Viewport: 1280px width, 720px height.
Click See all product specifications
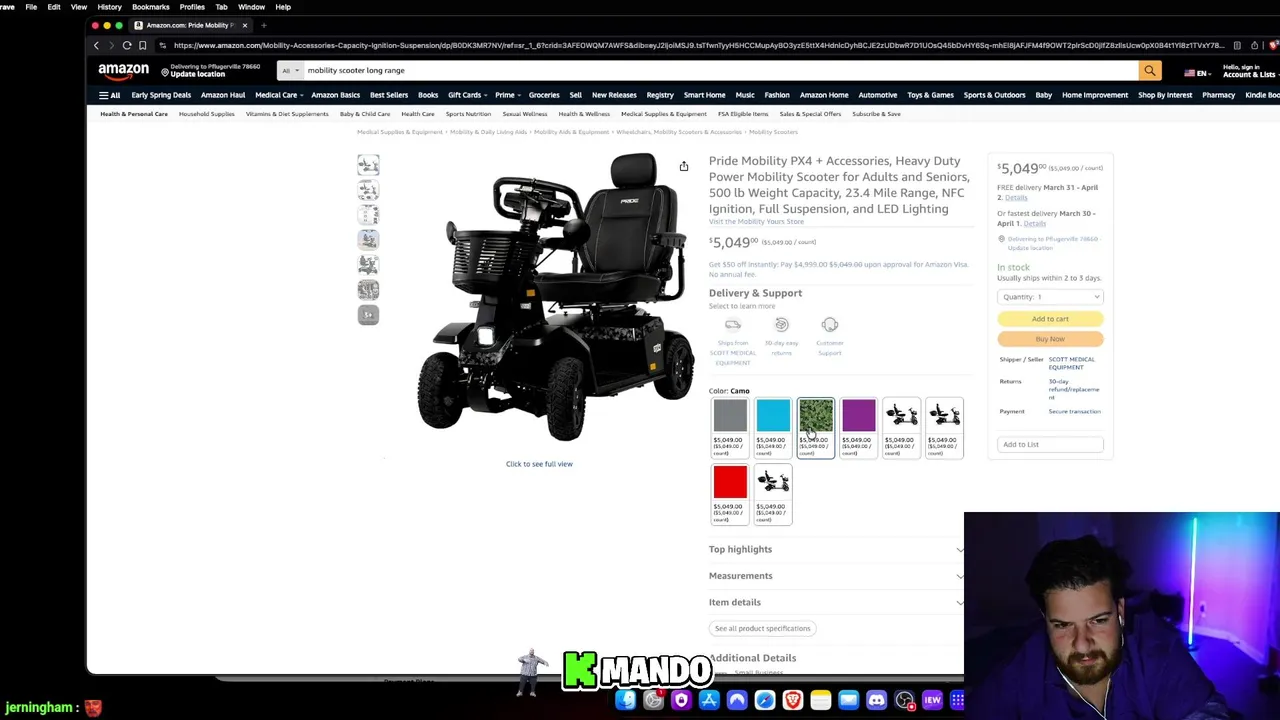pyautogui.click(x=762, y=628)
